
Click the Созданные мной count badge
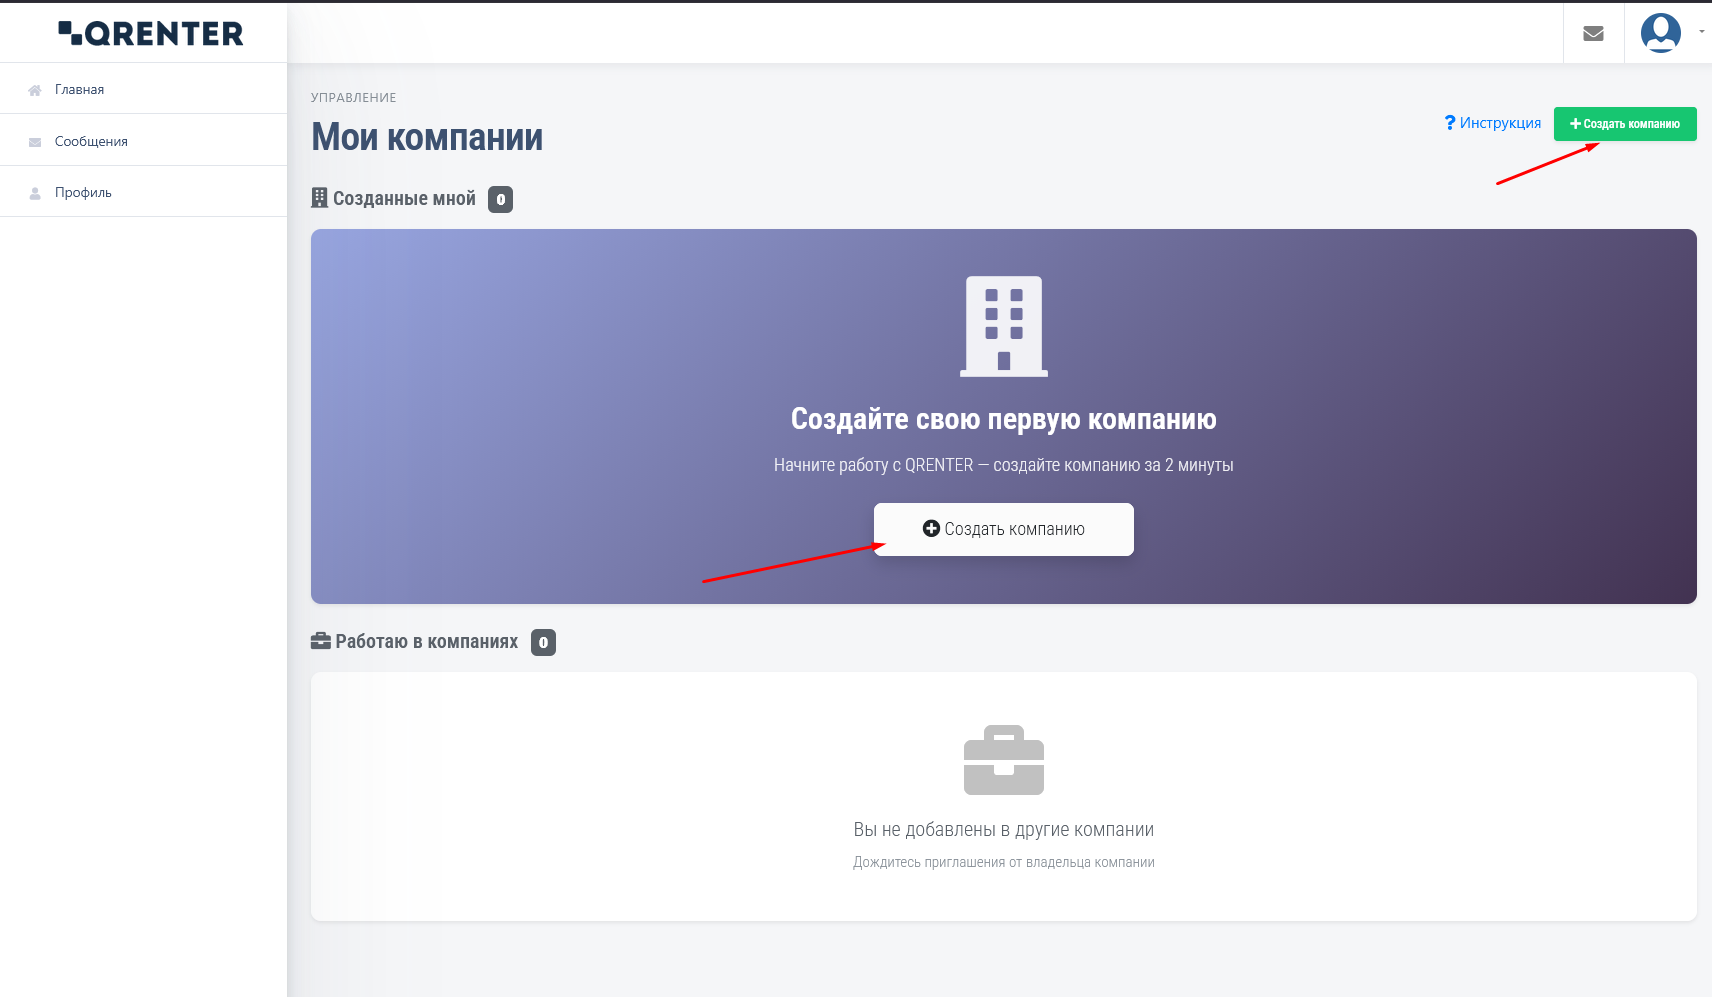coord(500,199)
